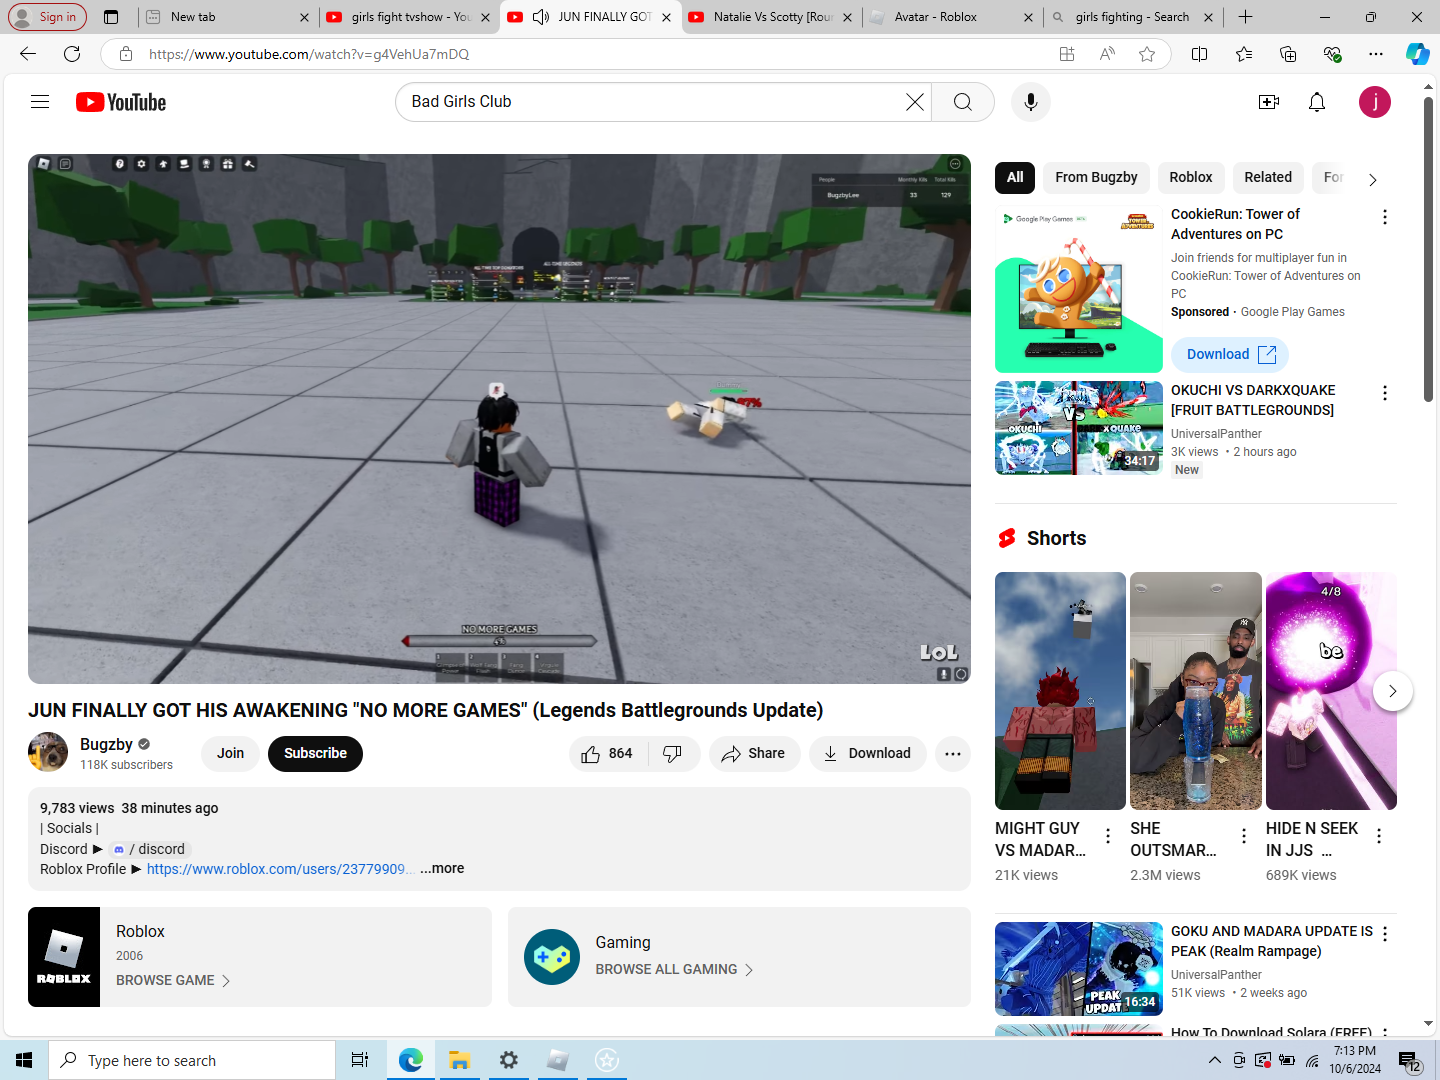
Task: Open the YouTube hamburger guide menu
Action: pos(40,102)
